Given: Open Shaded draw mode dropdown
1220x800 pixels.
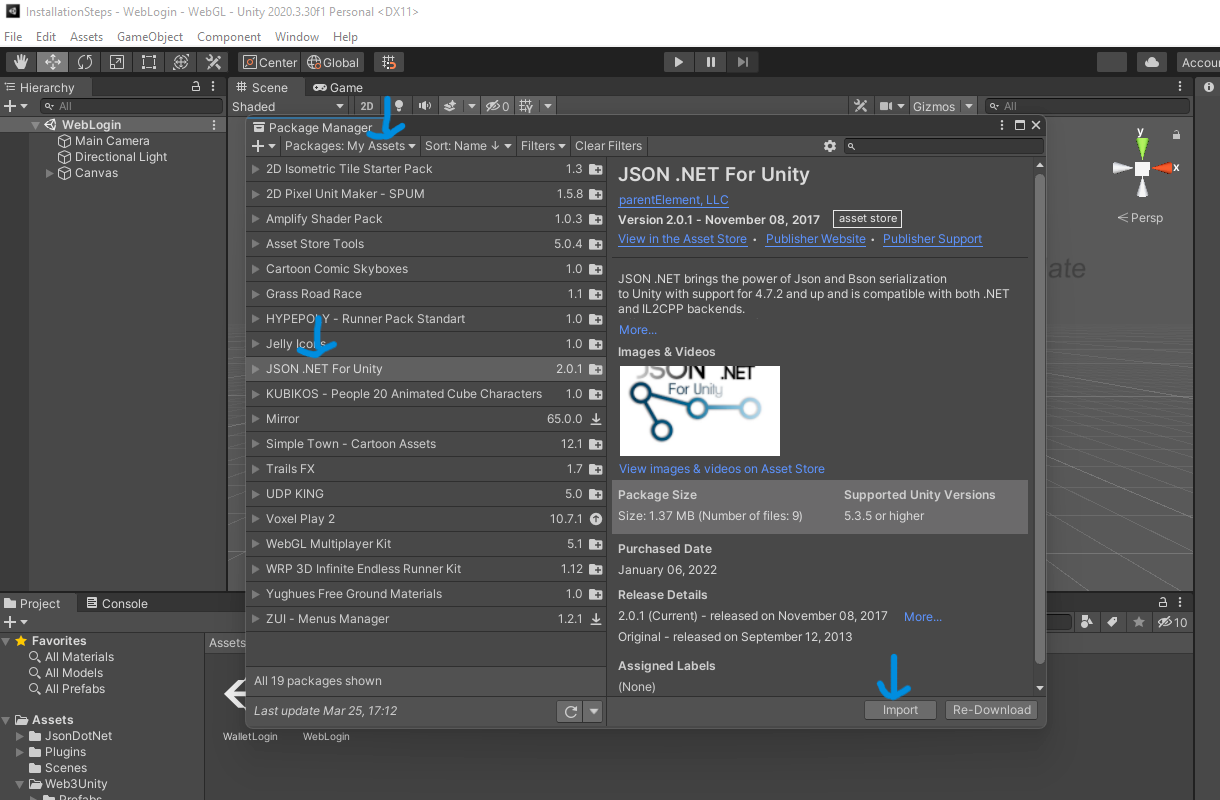Looking at the screenshot, I should point(288,106).
